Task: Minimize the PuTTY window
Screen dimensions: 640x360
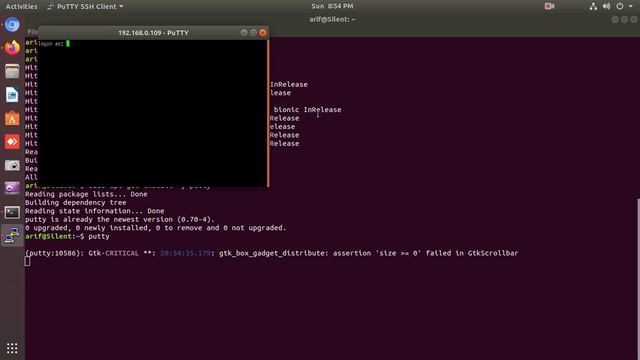Action: tap(244, 33)
